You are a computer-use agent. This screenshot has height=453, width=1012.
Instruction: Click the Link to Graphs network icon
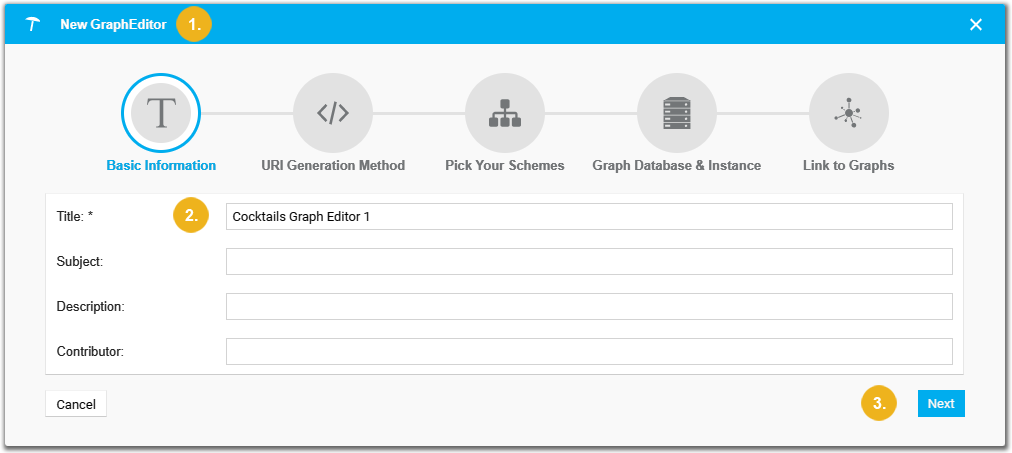pos(848,114)
